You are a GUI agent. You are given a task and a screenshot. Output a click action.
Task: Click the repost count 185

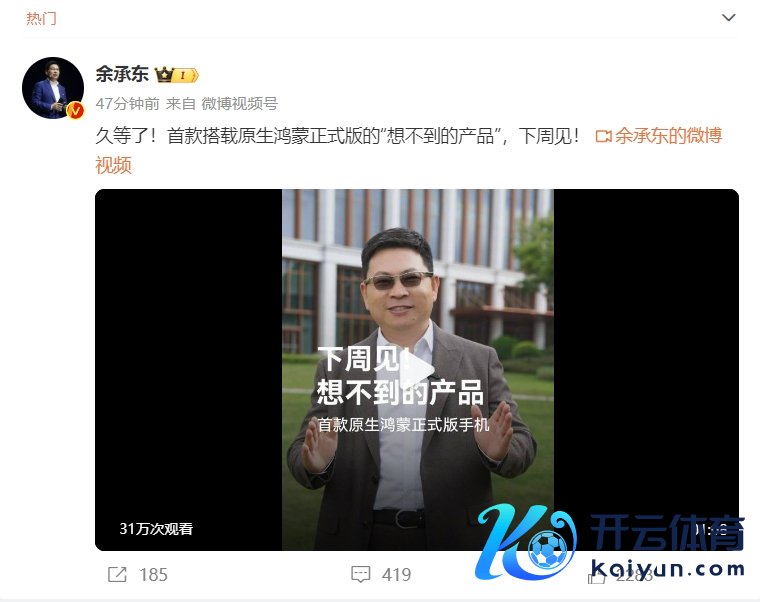pos(153,575)
